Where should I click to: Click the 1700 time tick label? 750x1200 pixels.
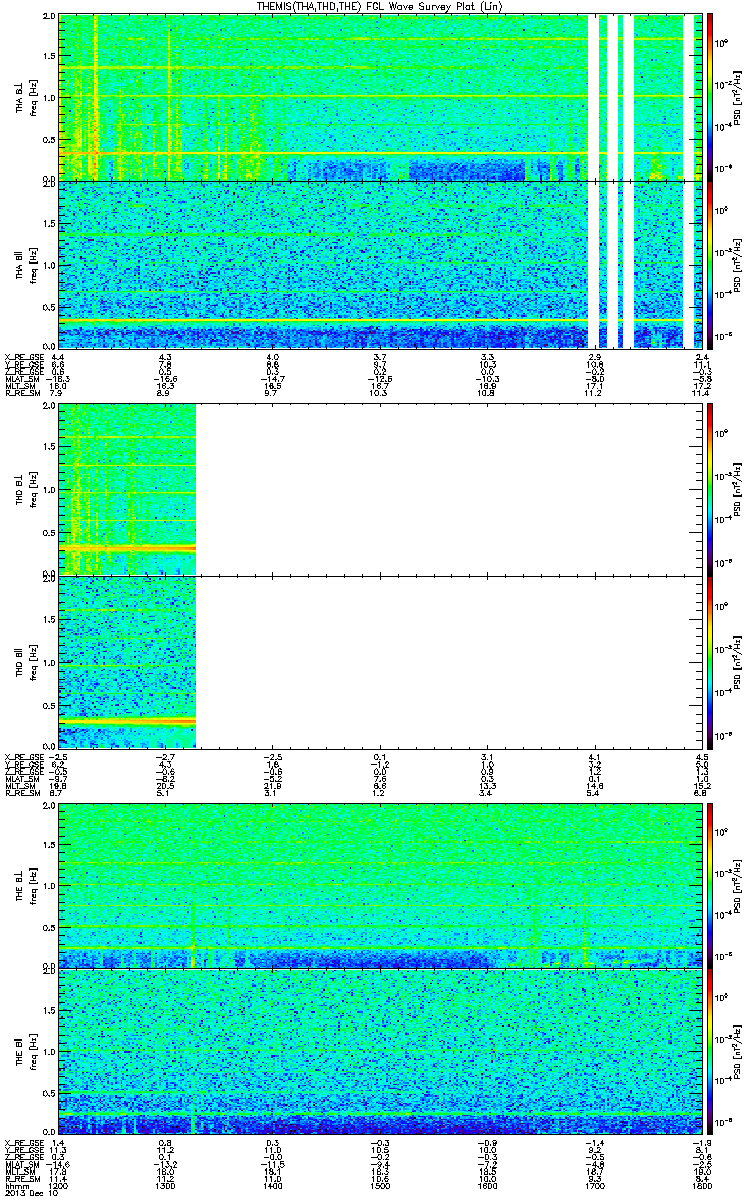593,1184
